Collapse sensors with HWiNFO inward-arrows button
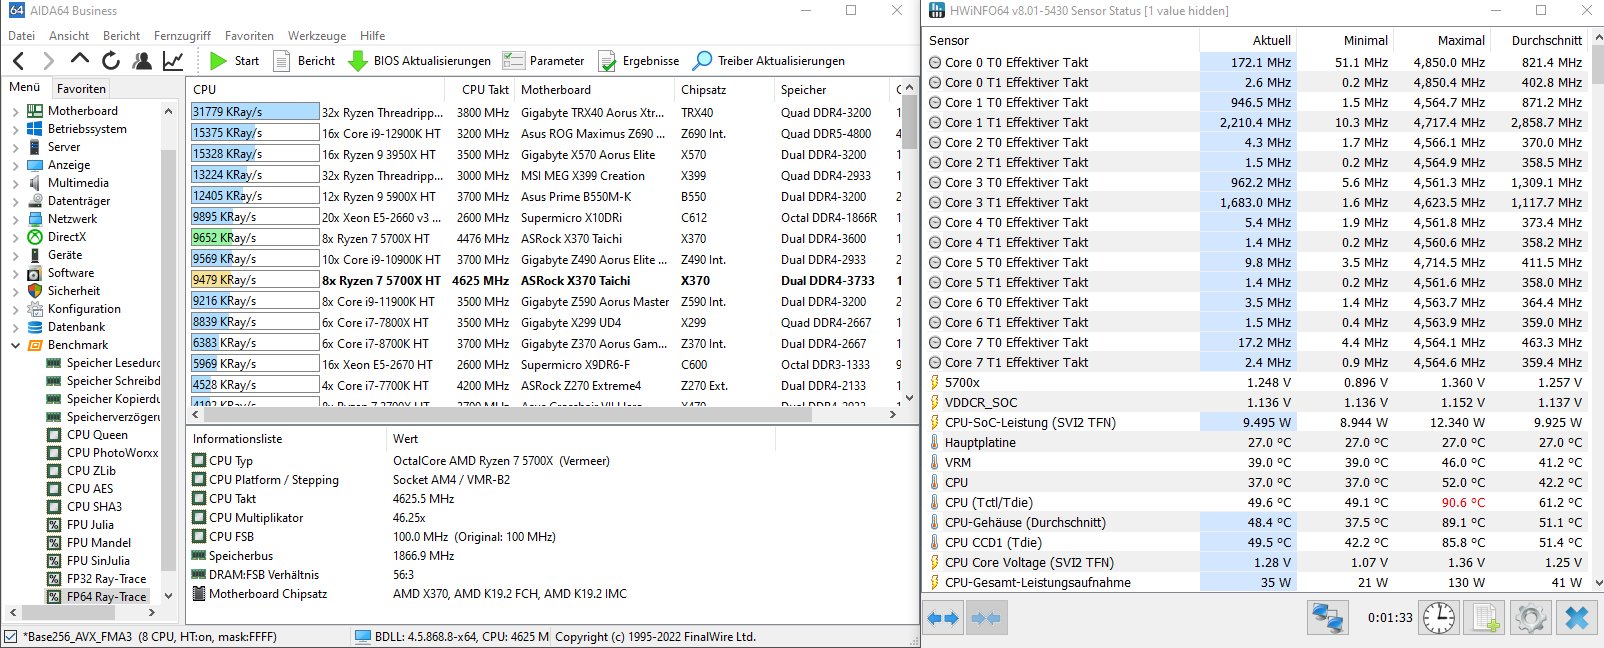The height and width of the screenshot is (648, 1604). tap(986, 618)
